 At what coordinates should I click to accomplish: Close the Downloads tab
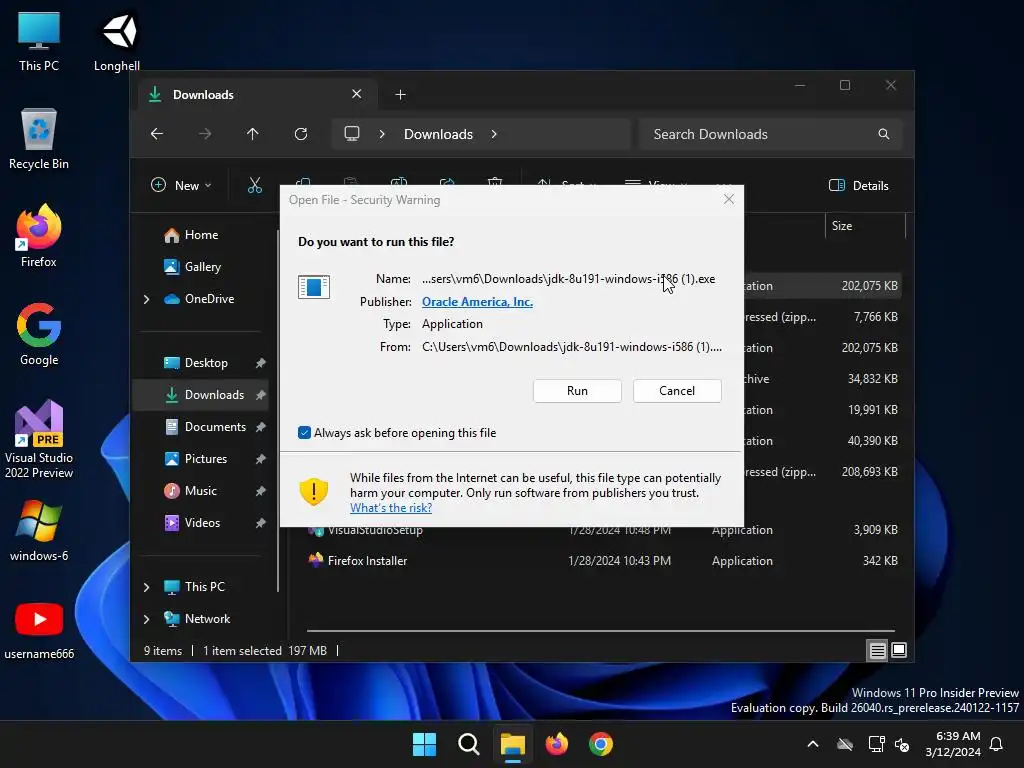(357, 94)
